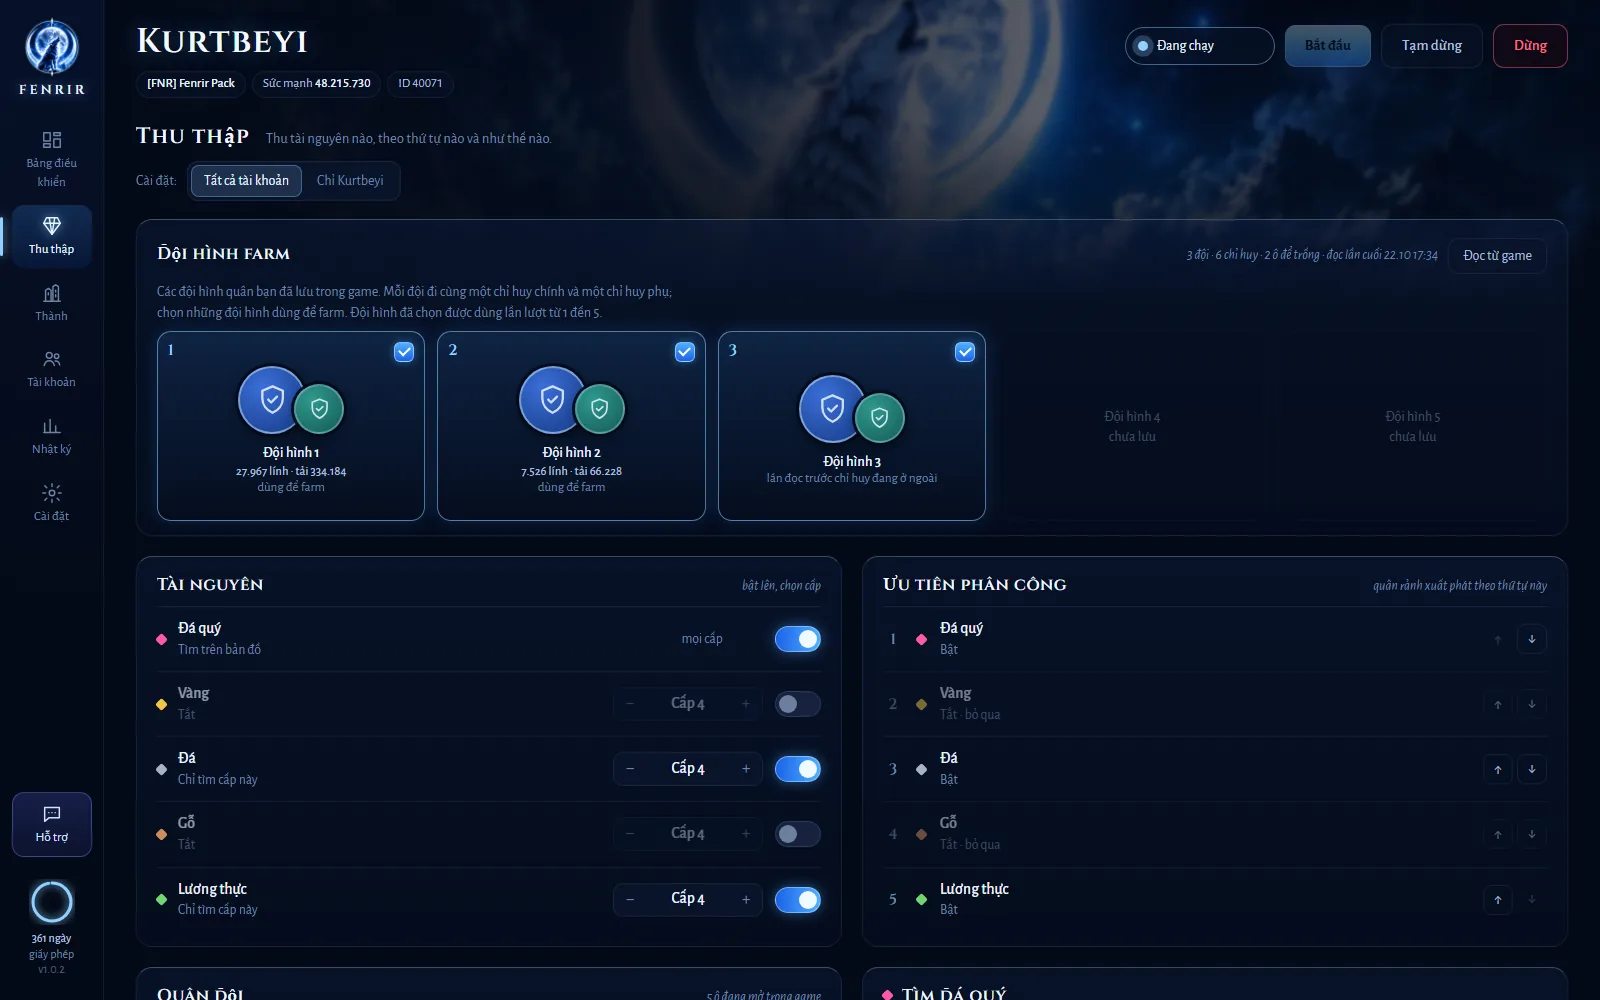Switch to Chỉ Kurtbeyi tab
Image resolution: width=1600 pixels, height=1000 pixels.
coord(350,181)
